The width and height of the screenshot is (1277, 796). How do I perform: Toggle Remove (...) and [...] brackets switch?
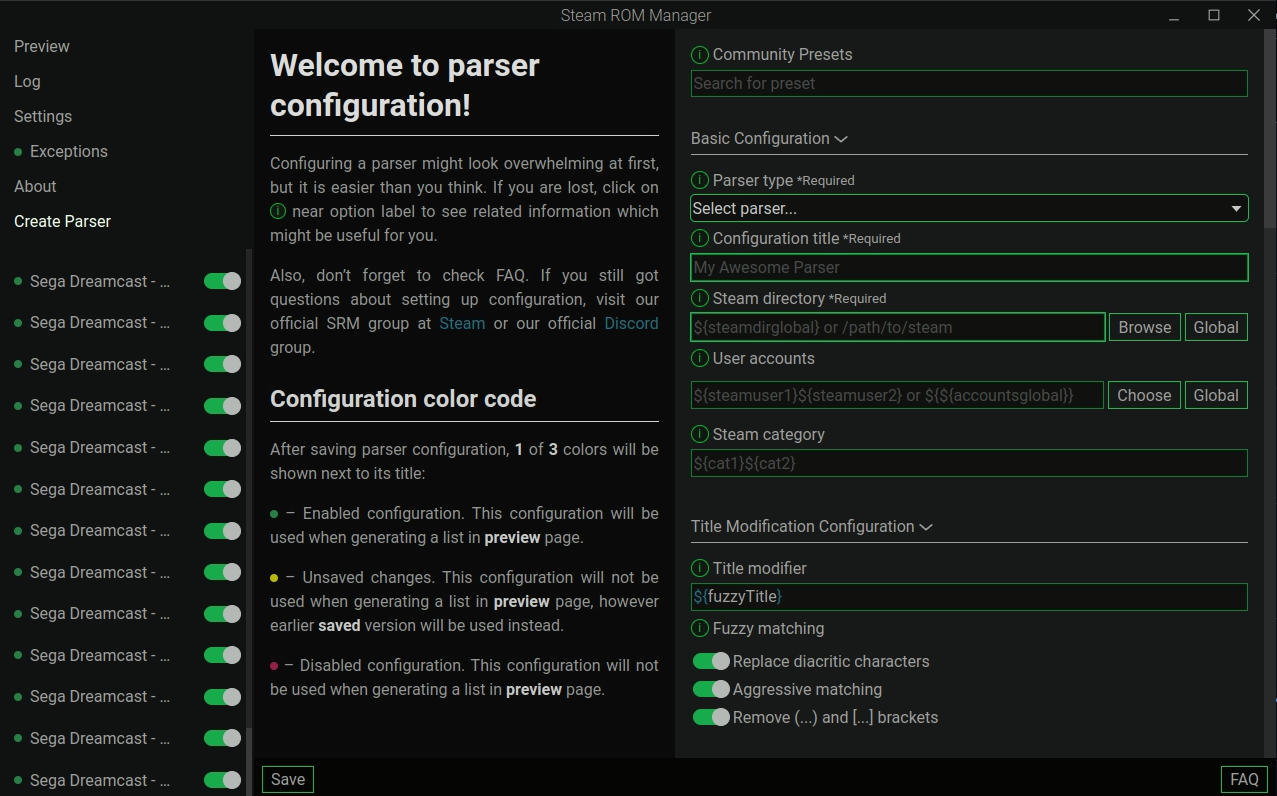[711, 717]
